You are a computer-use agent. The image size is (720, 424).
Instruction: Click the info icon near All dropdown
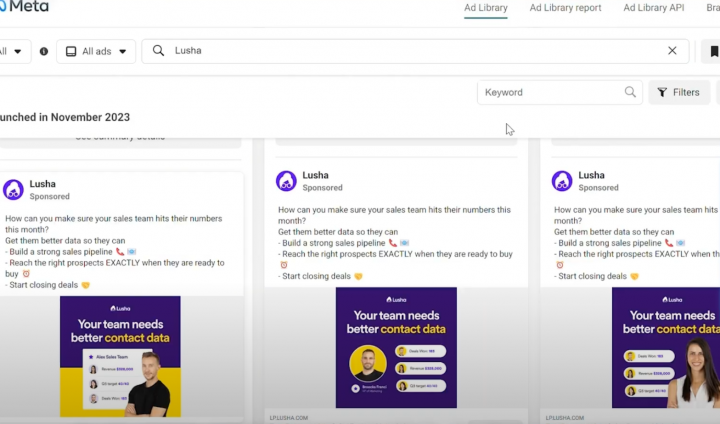[43, 51]
